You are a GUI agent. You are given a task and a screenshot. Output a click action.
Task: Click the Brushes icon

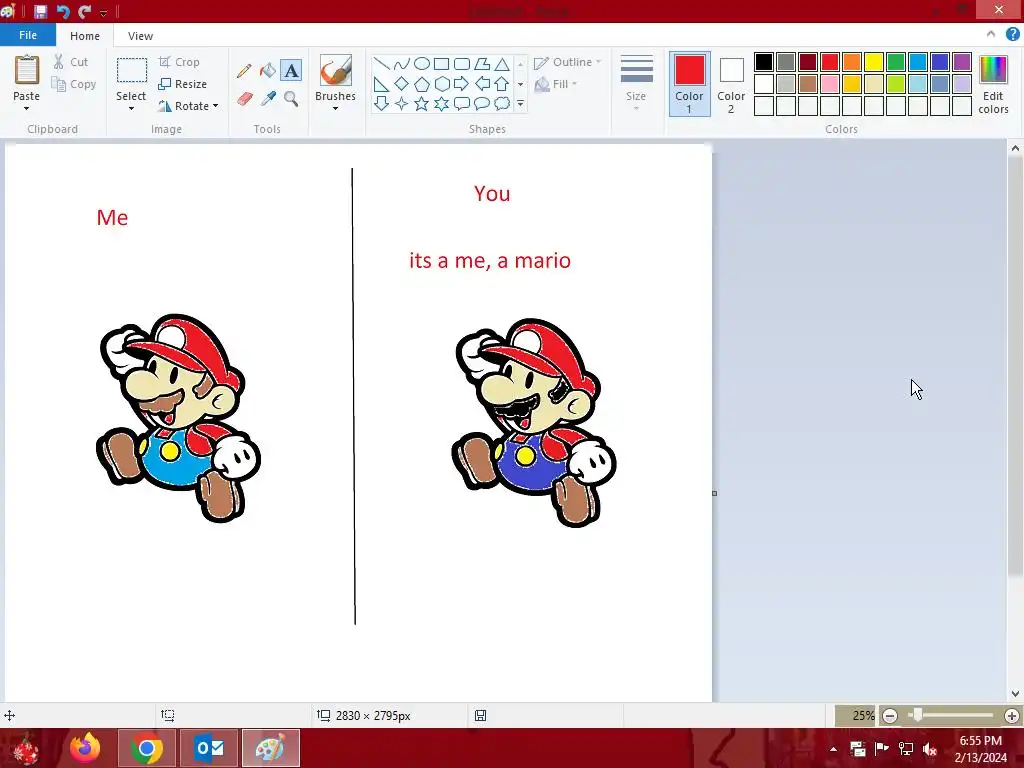coord(336,71)
